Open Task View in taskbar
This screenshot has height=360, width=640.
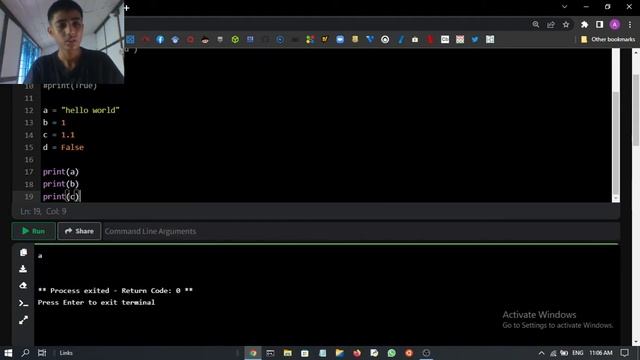[42, 353]
